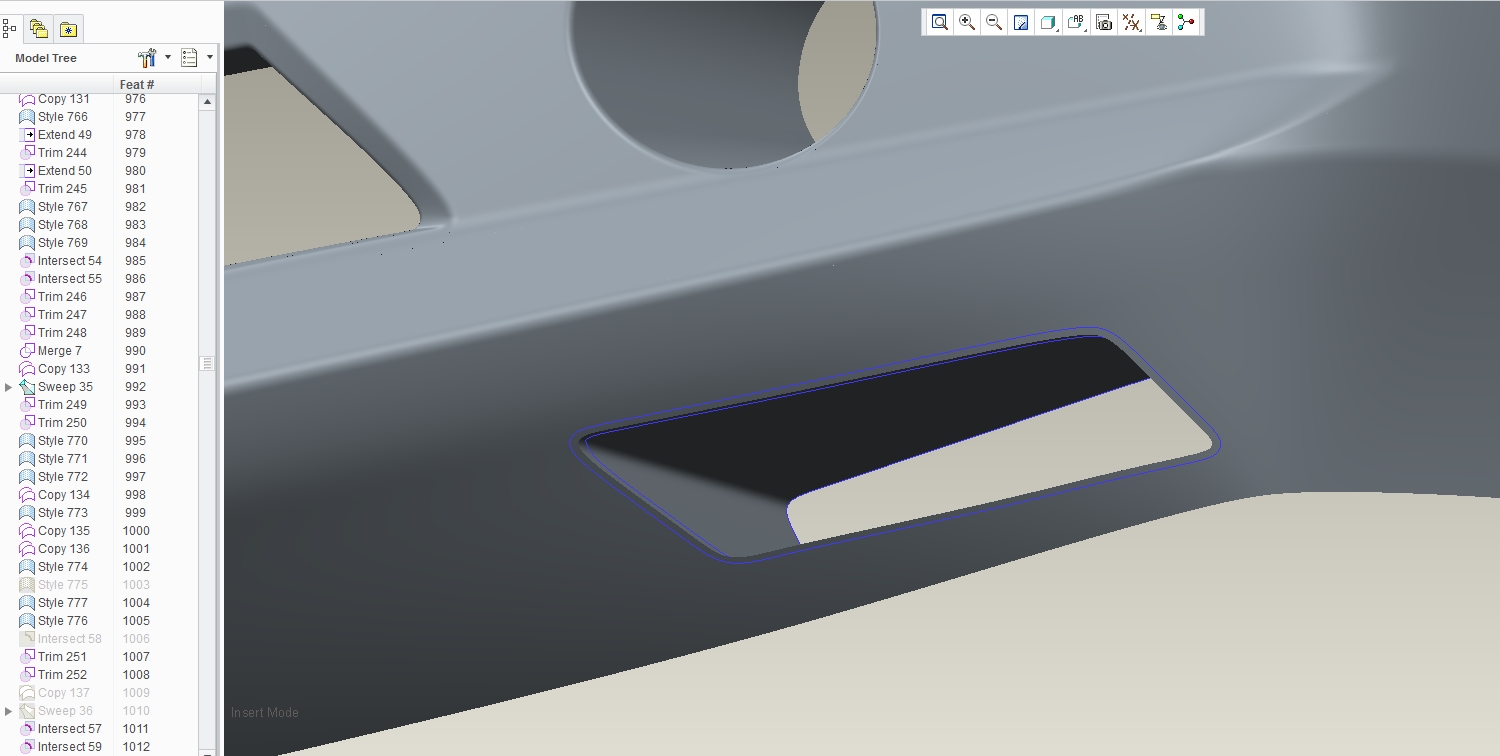Click the Merge 7 feature icon
Screen dimensions: 1500x756
(x=27, y=351)
